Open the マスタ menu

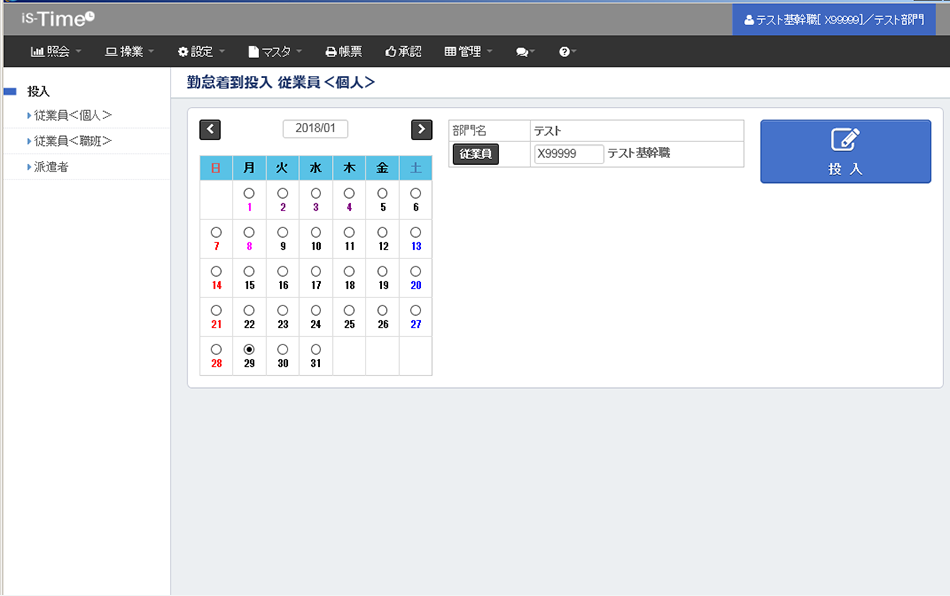pos(275,52)
